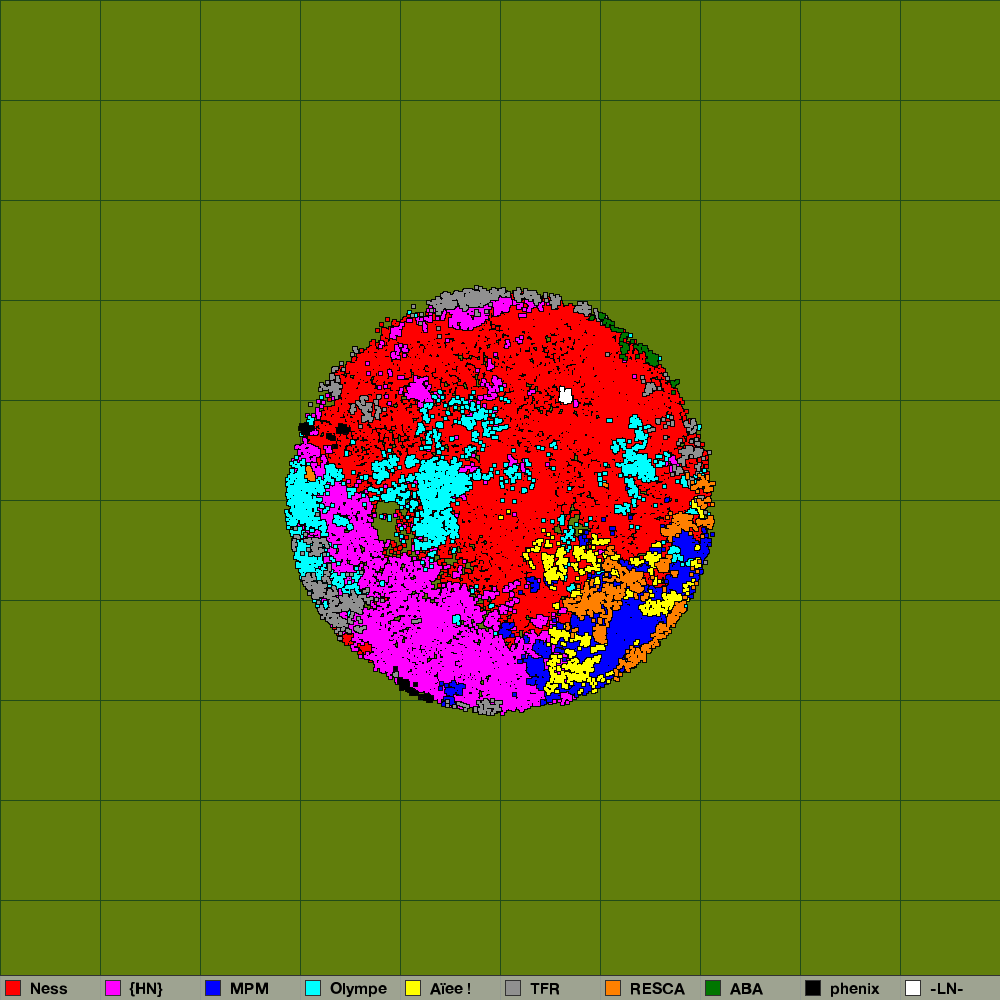Click the gray TFR legend swatch

tap(513, 988)
